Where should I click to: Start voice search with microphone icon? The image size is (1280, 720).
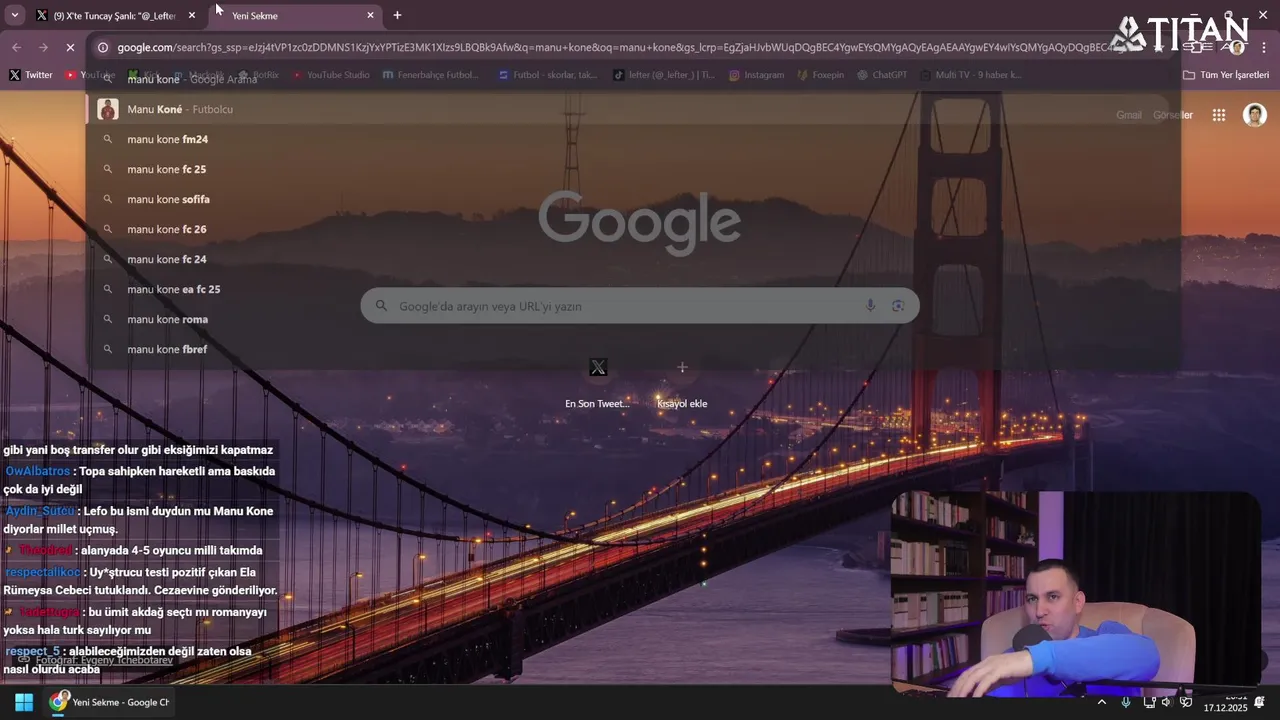tap(870, 306)
